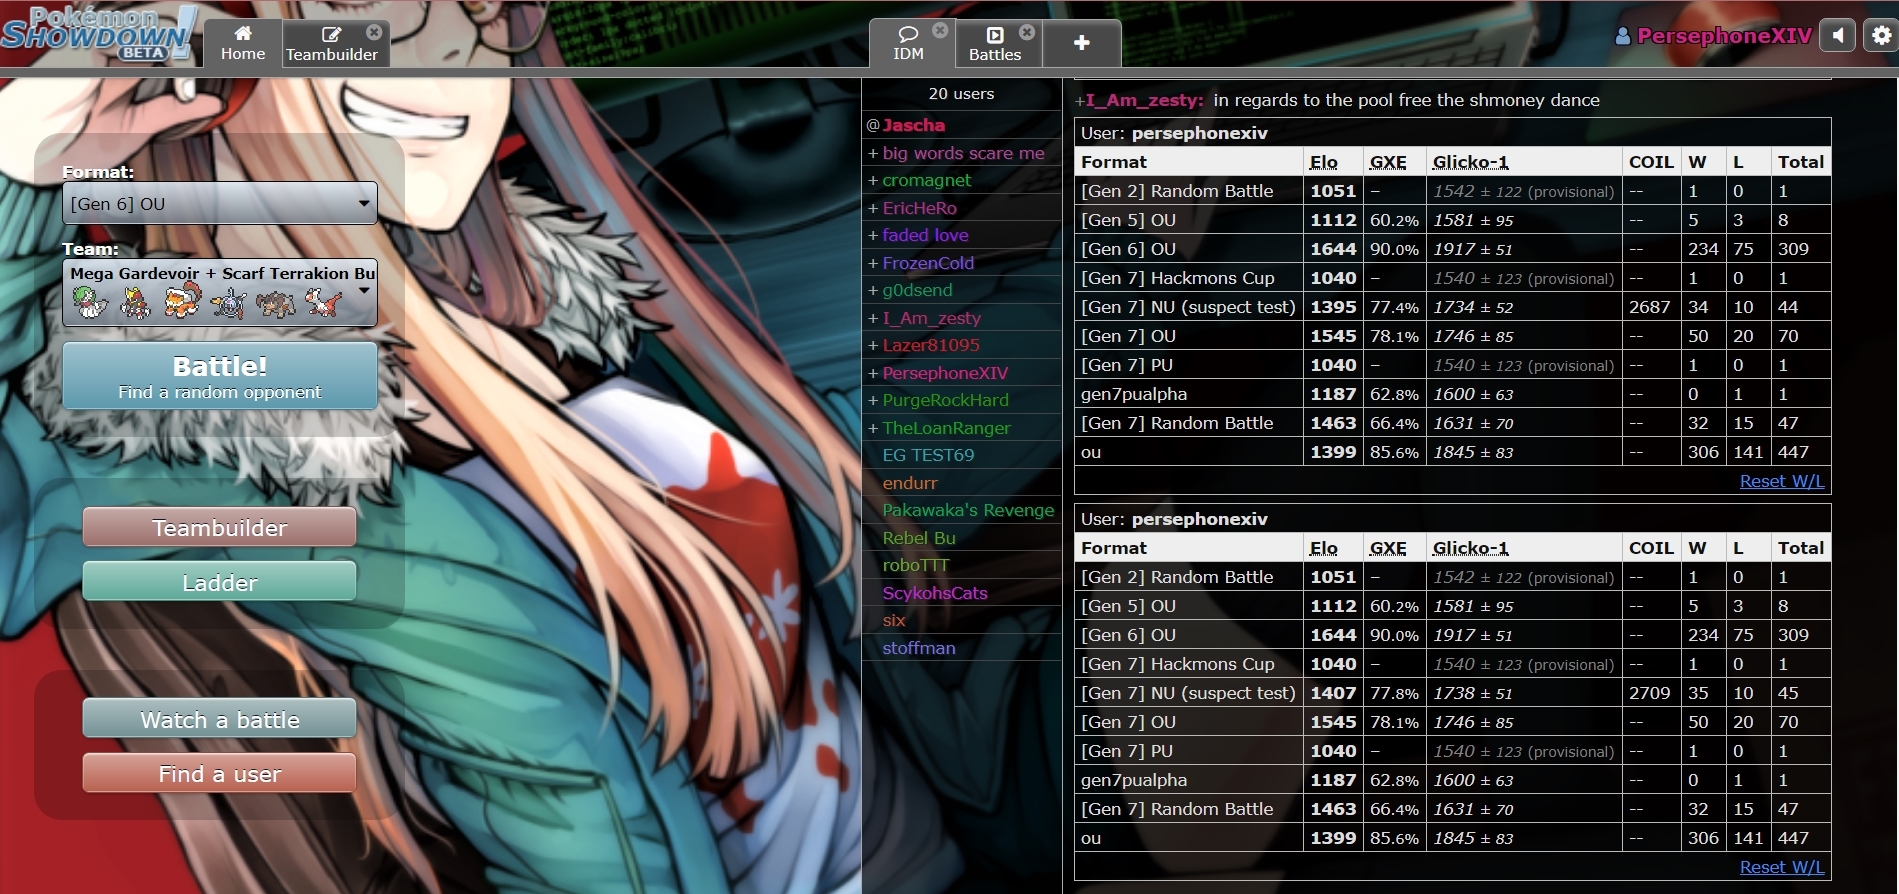
Task: Close the Battles tab
Action: coord(1027,32)
